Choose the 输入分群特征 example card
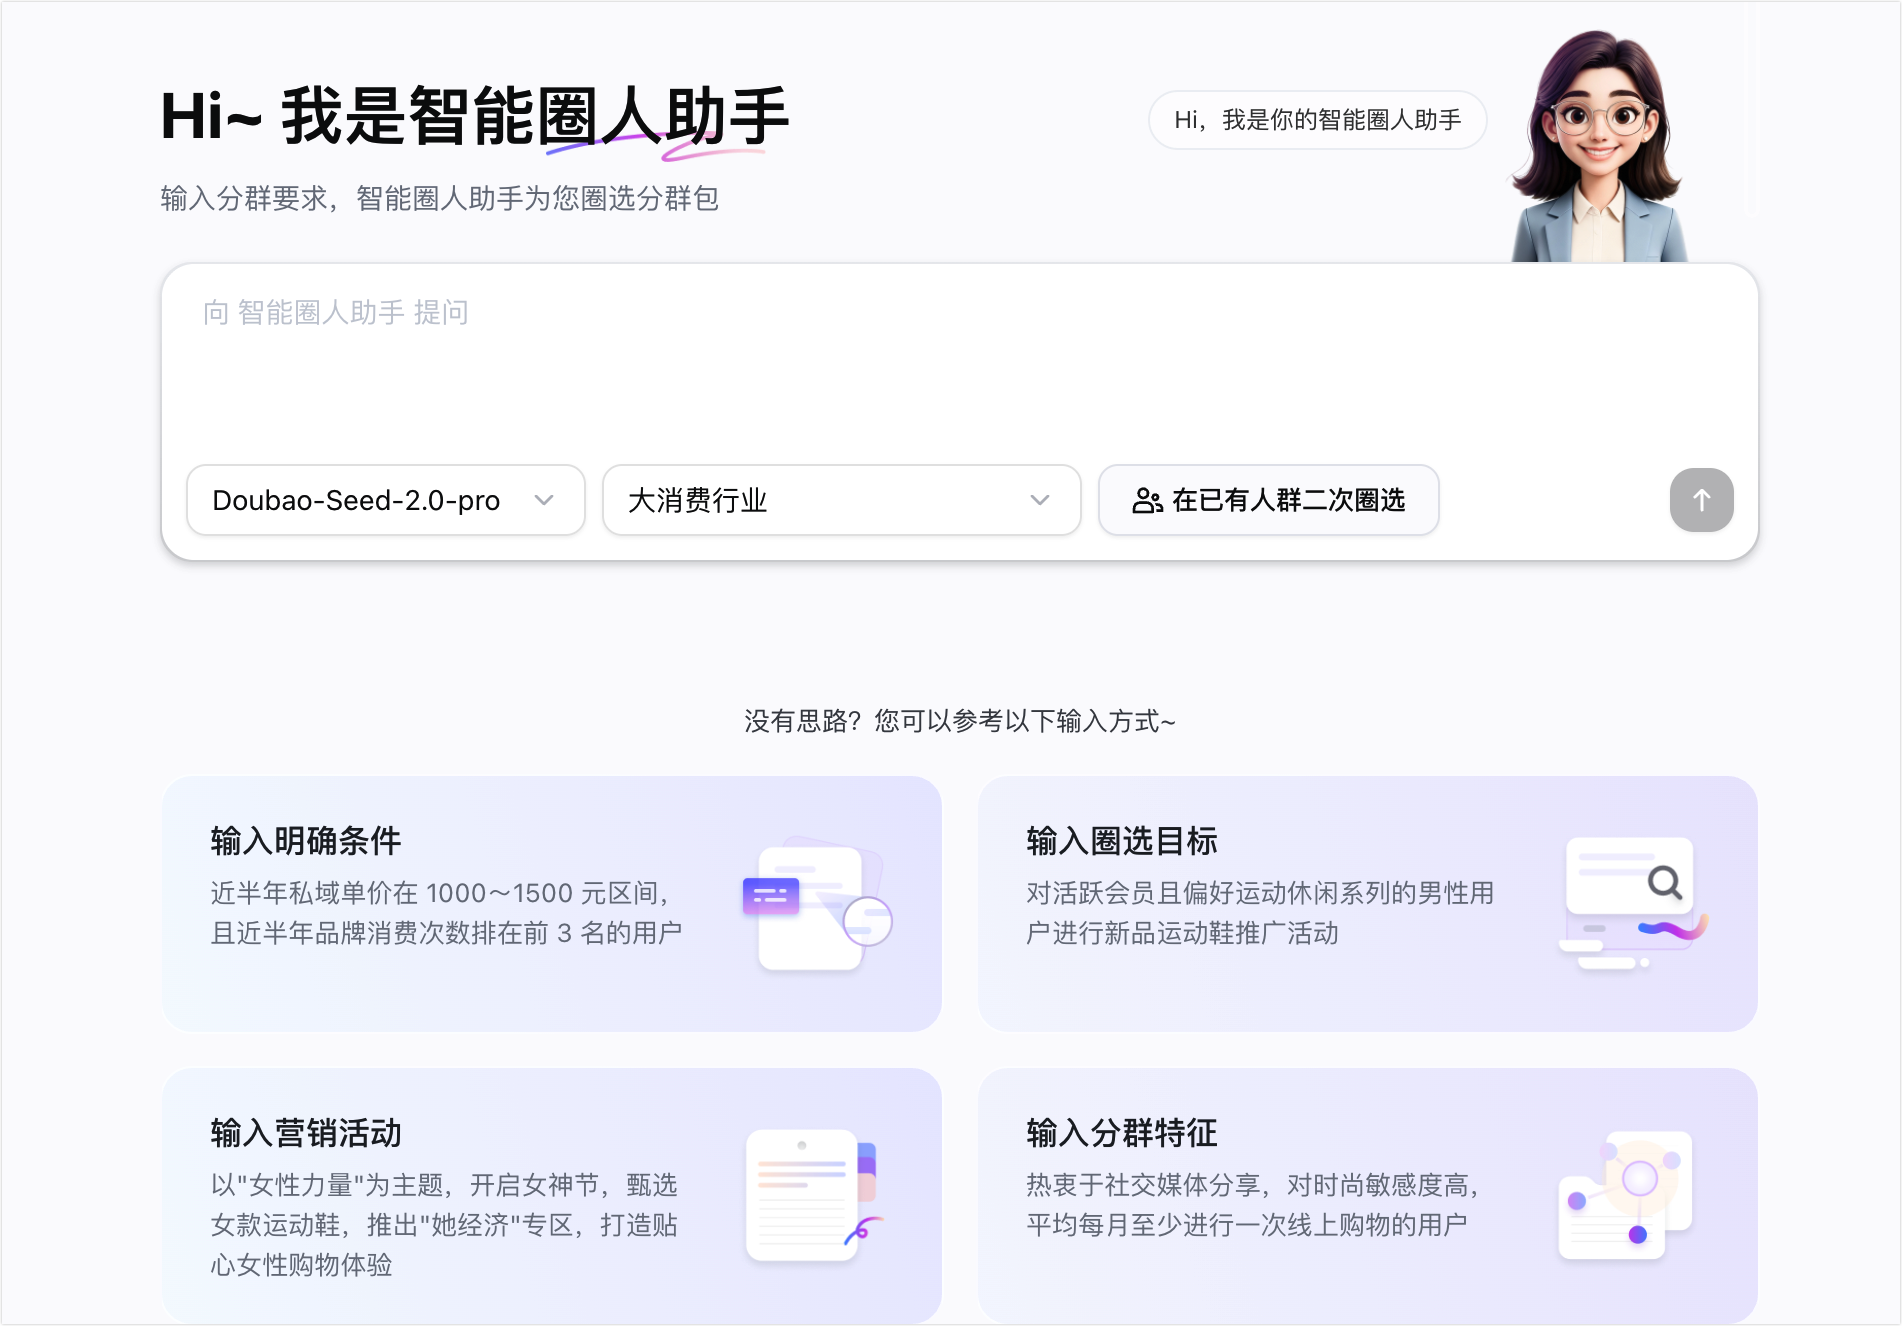This screenshot has height=1326, width=1902. 1367,1196
